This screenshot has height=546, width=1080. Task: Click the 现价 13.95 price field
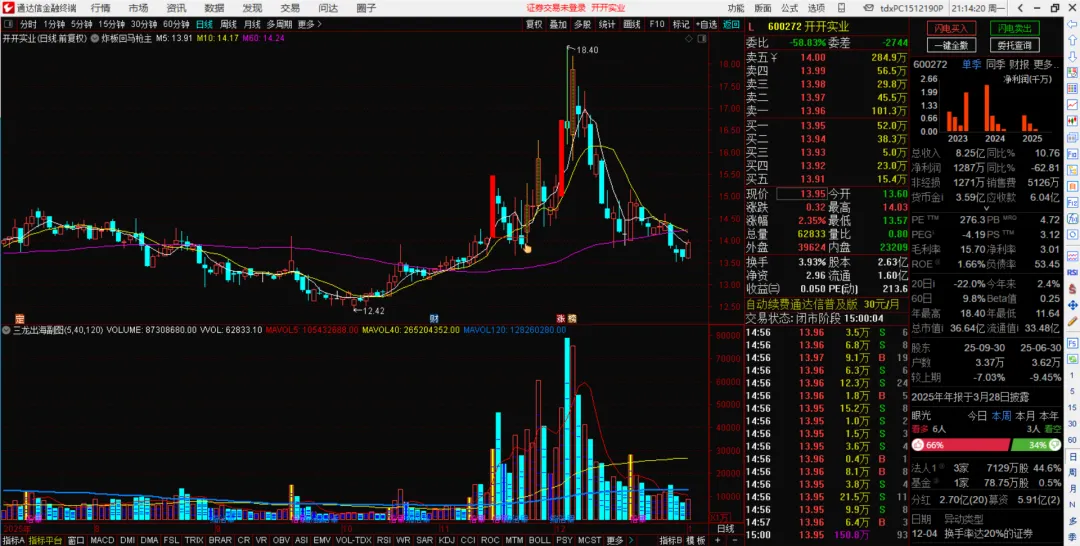point(800,194)
